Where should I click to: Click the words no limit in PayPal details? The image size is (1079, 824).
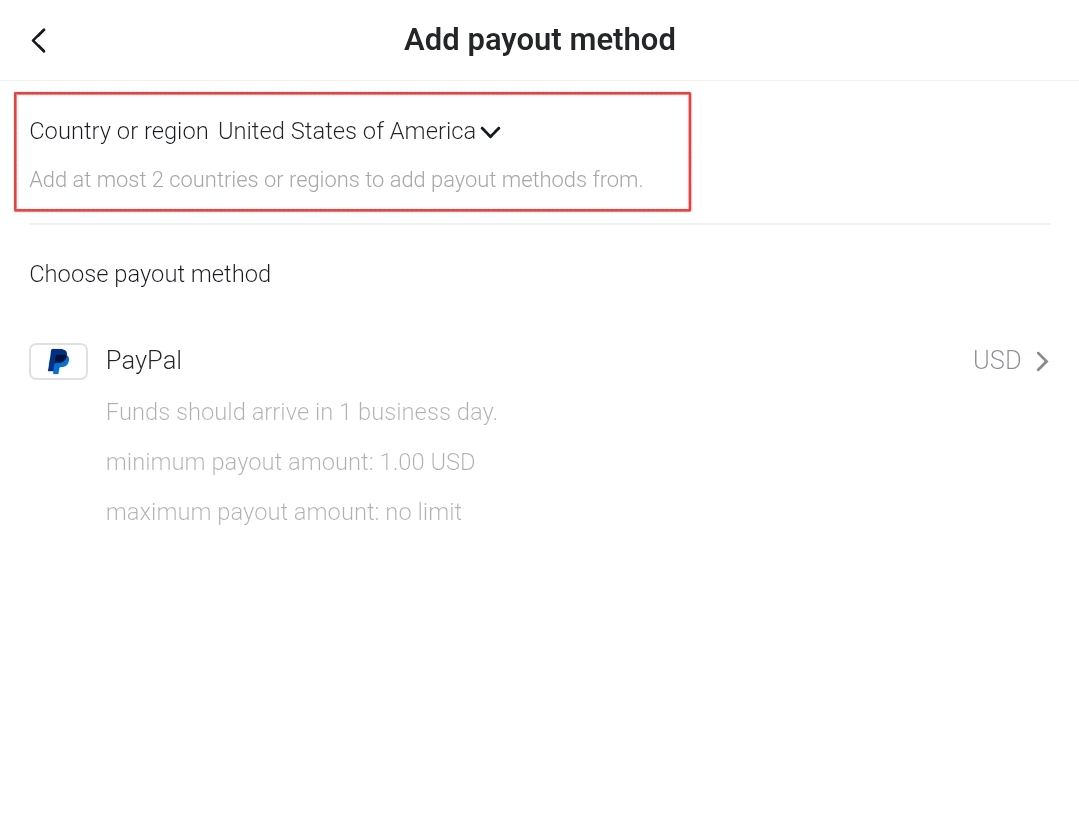423,512
